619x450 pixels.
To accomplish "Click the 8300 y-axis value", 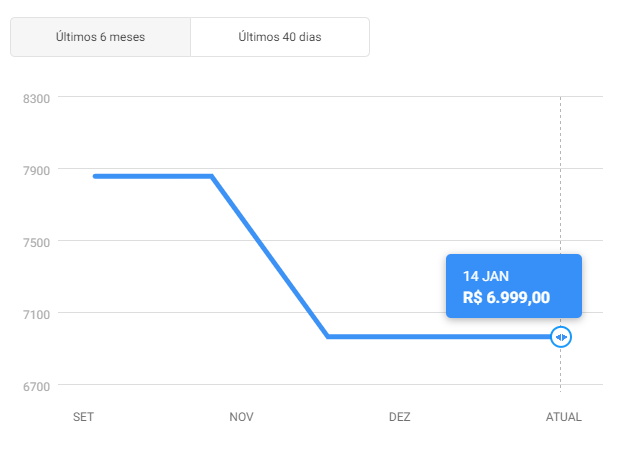I will pos(36,99).
